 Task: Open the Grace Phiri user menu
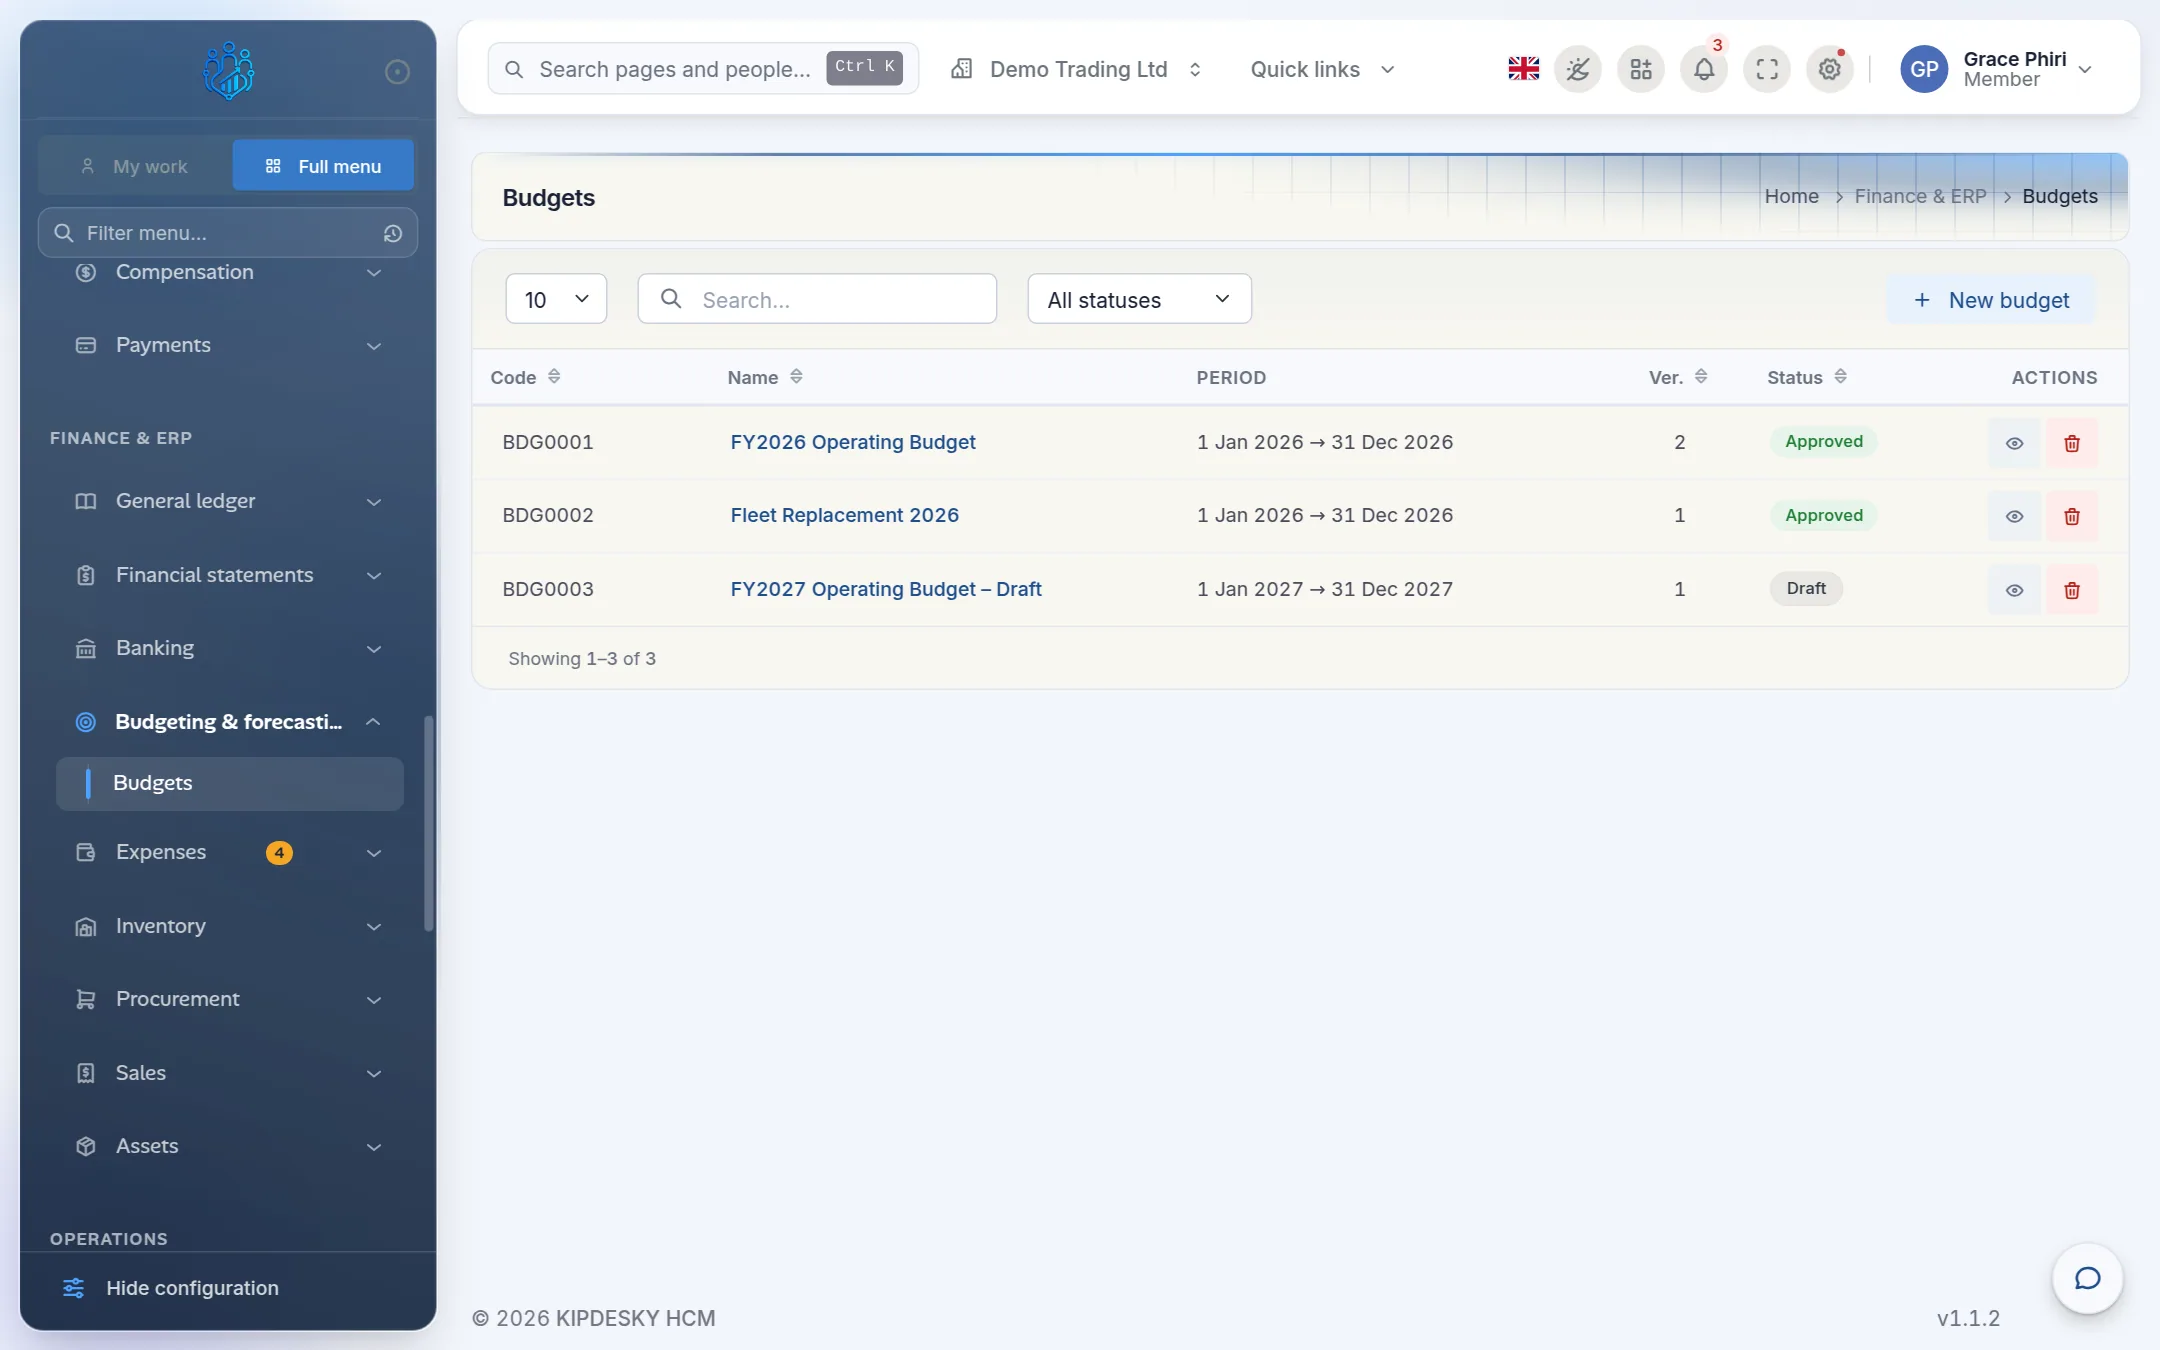pyautogui.click(x=1996, y=69)
